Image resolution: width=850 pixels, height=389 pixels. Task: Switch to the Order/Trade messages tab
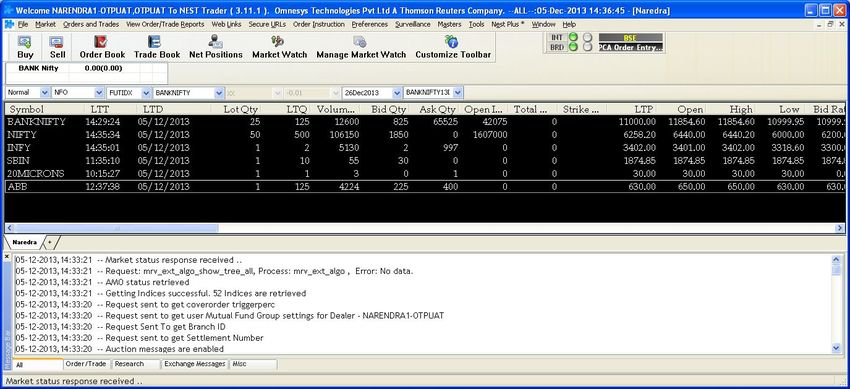coord(86,364)
